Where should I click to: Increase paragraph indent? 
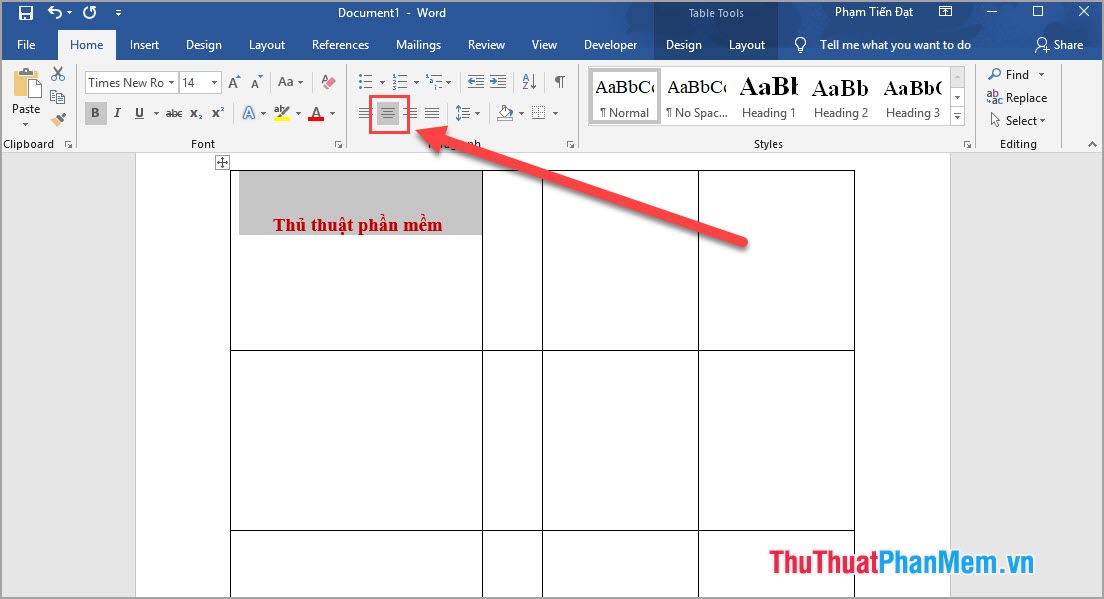[x=498, y=82]
